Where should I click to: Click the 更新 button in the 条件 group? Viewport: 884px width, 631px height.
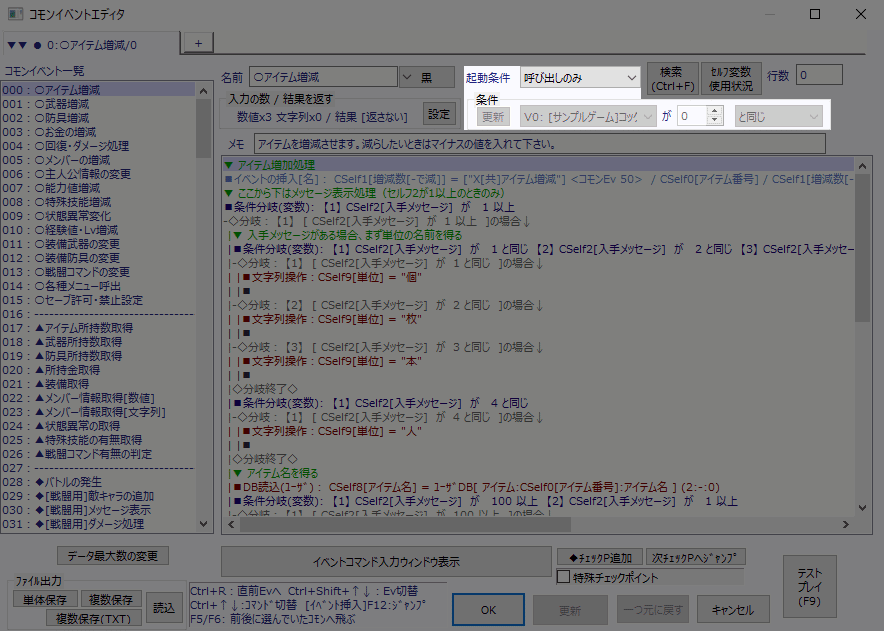click(493, 117)
